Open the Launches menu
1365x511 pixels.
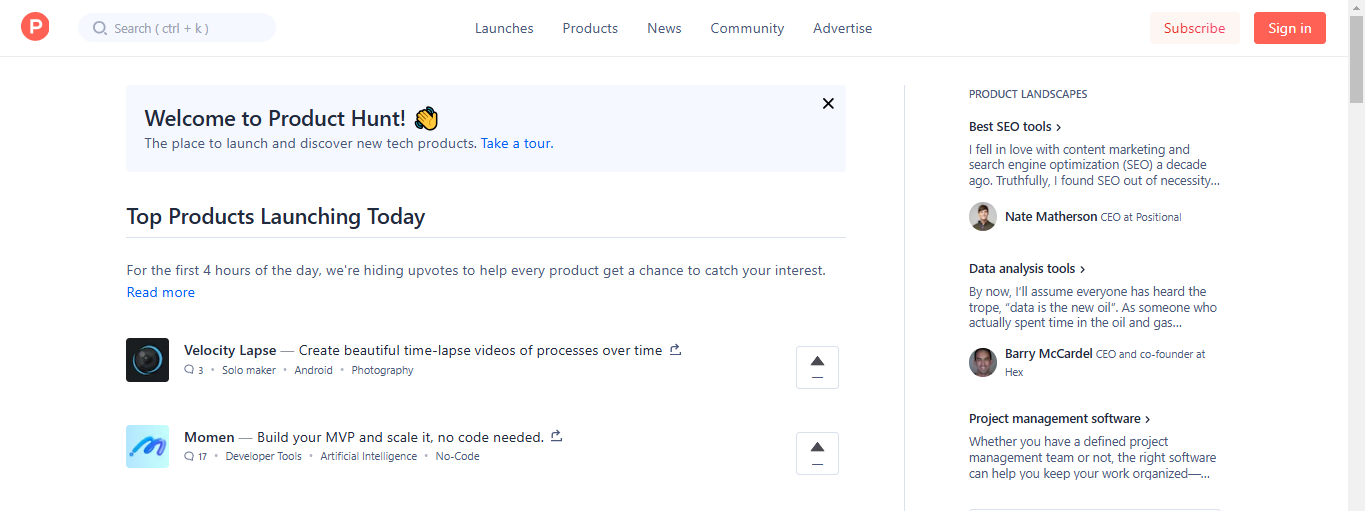click(x=504, y=28)
